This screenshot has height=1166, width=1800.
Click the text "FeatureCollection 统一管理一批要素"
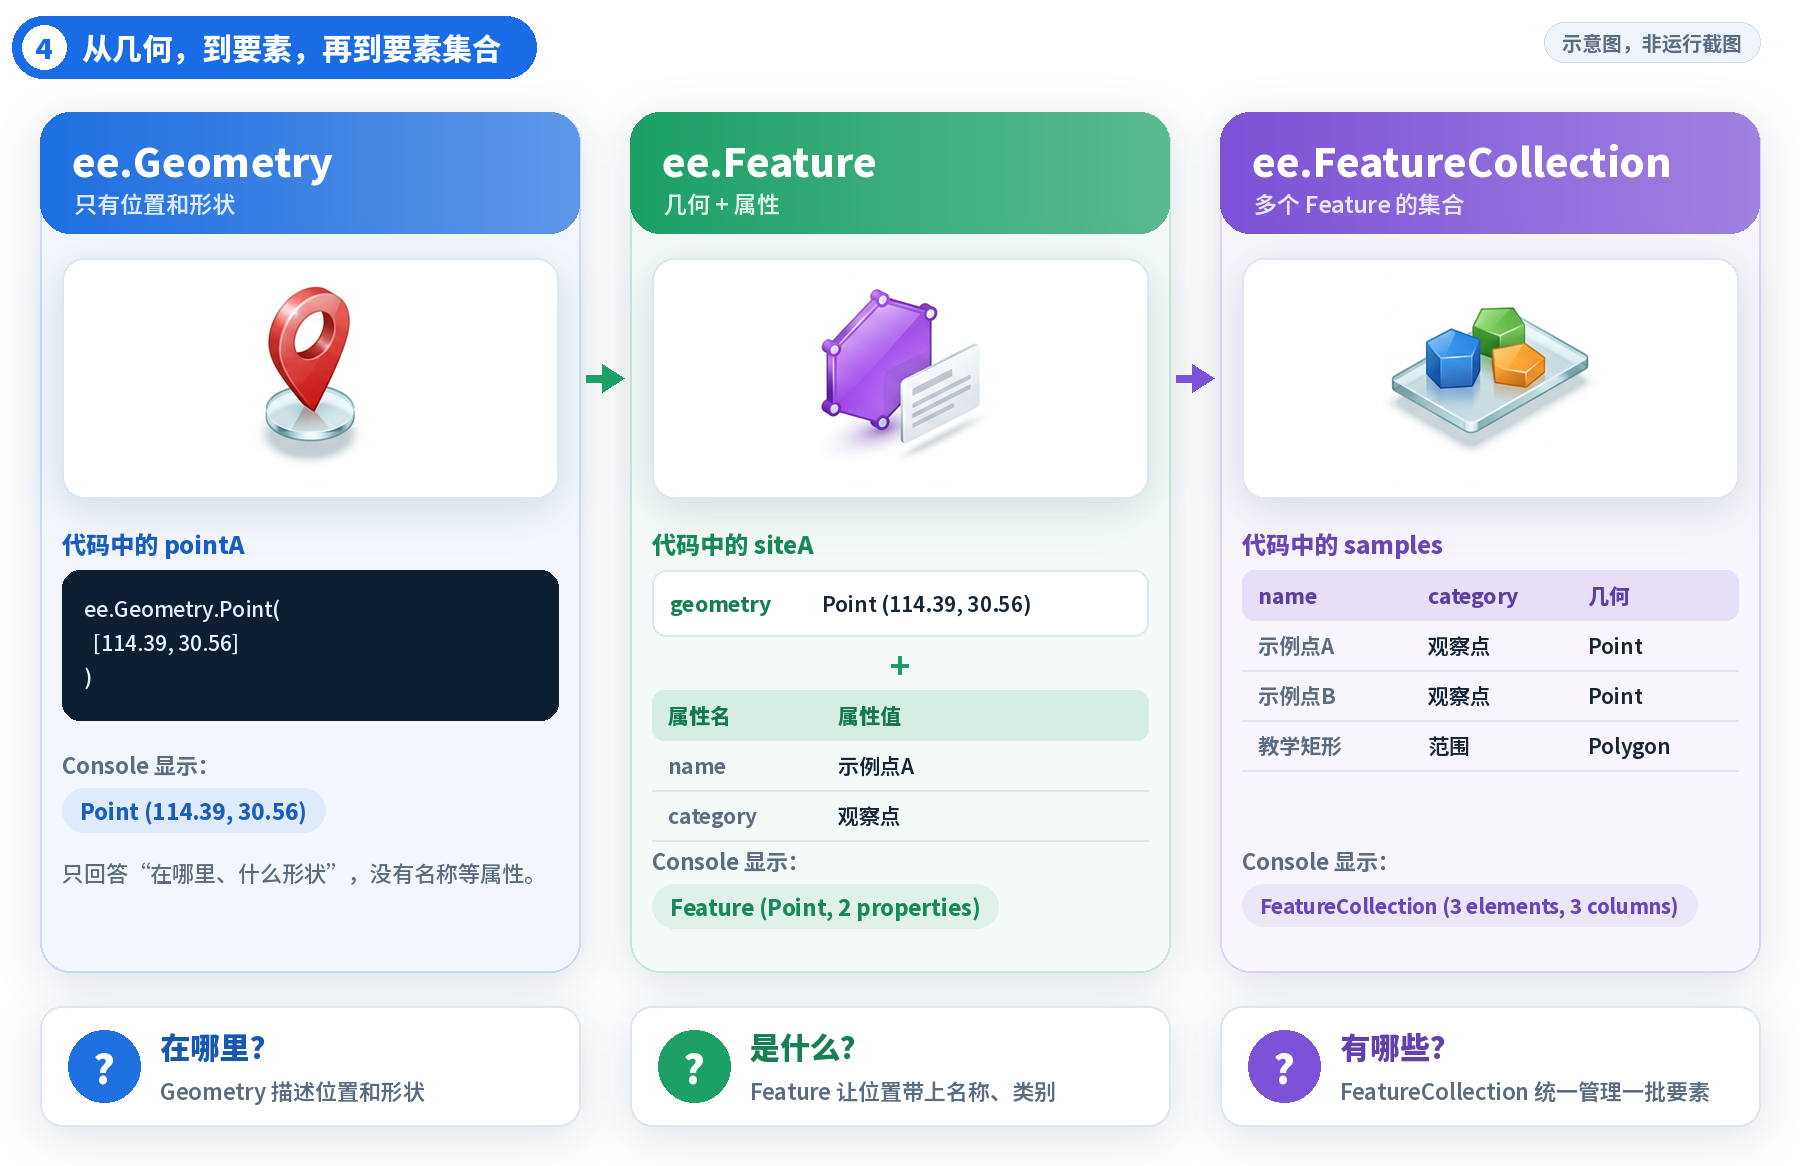(x=1525, y=1092)
